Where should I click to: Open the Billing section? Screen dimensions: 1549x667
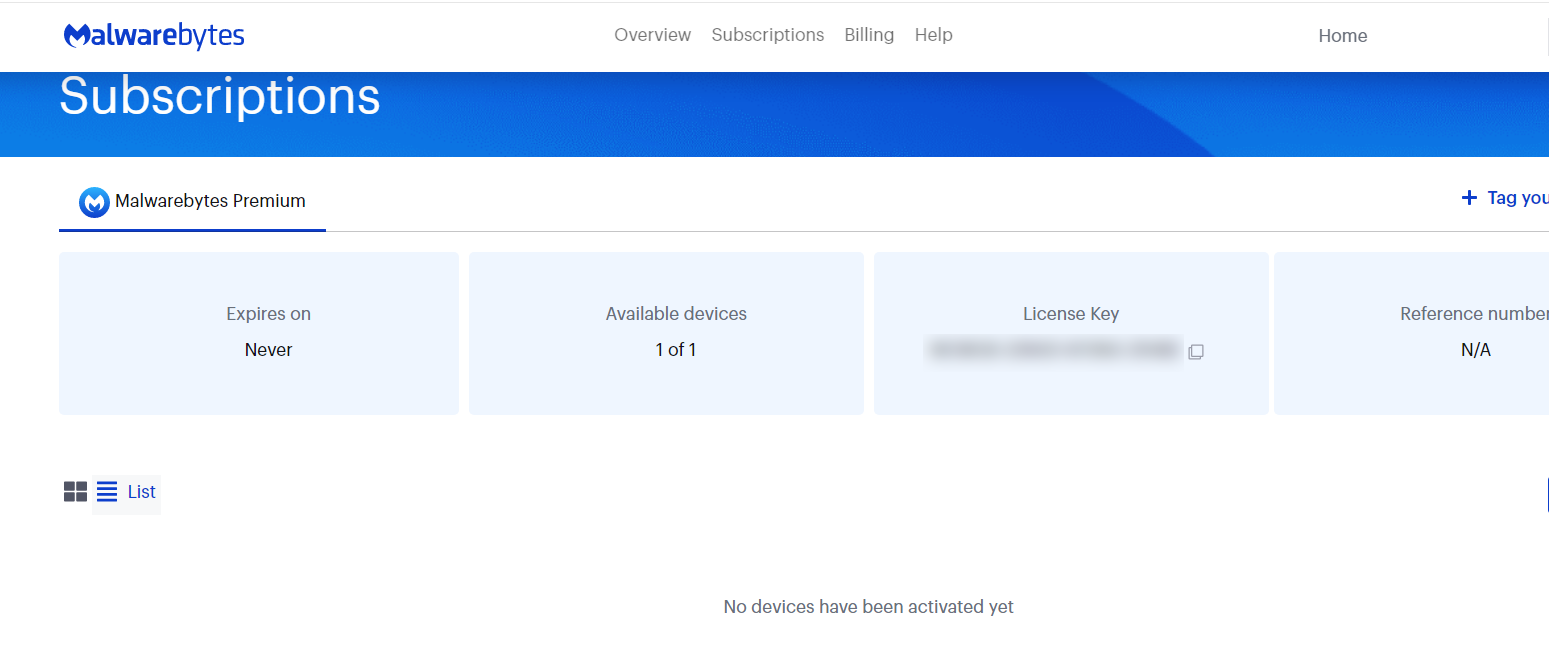[x=868, y=35]
